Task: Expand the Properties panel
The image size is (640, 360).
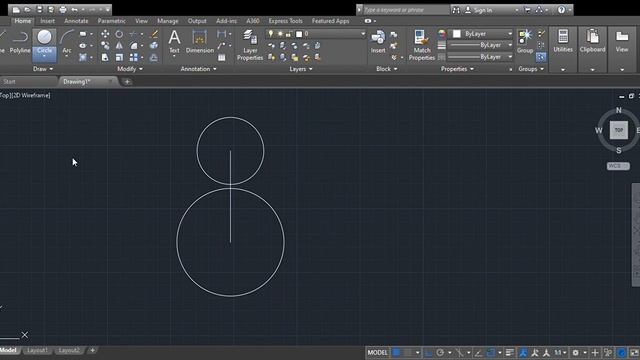Action: pos(457,69)
